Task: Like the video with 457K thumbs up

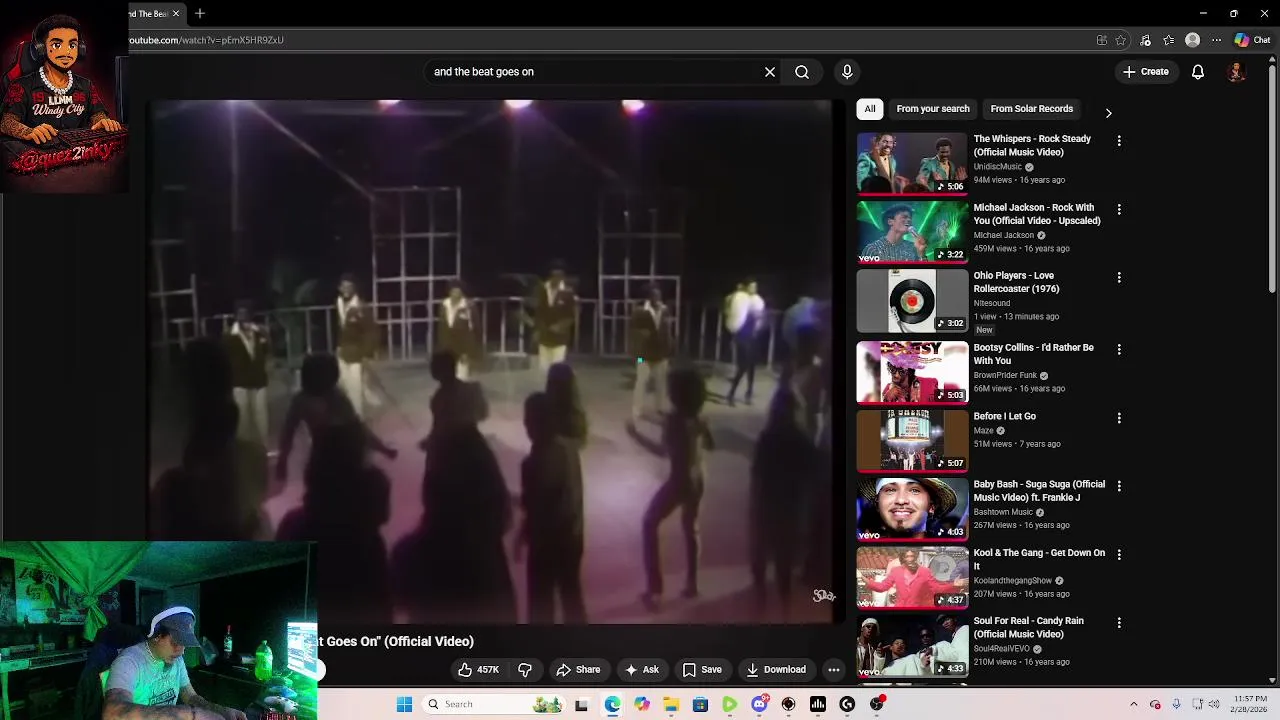Action: click(x=479, y=670)
